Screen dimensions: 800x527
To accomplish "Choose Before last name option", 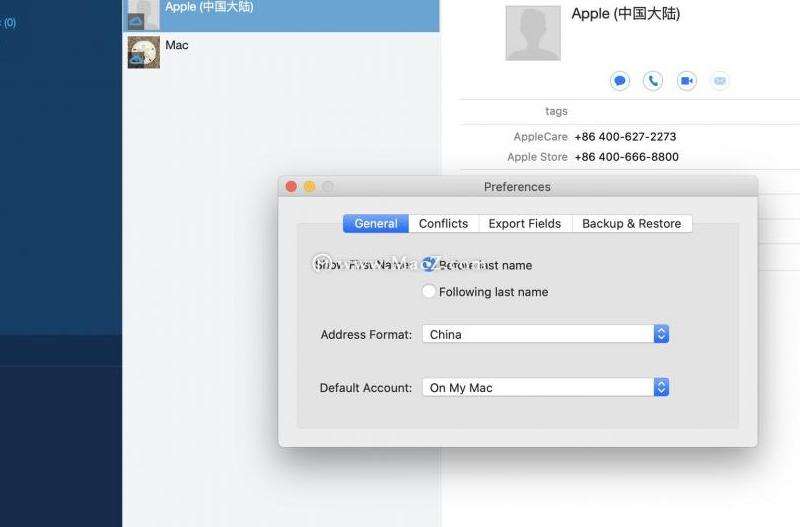I will coord(429,265).
